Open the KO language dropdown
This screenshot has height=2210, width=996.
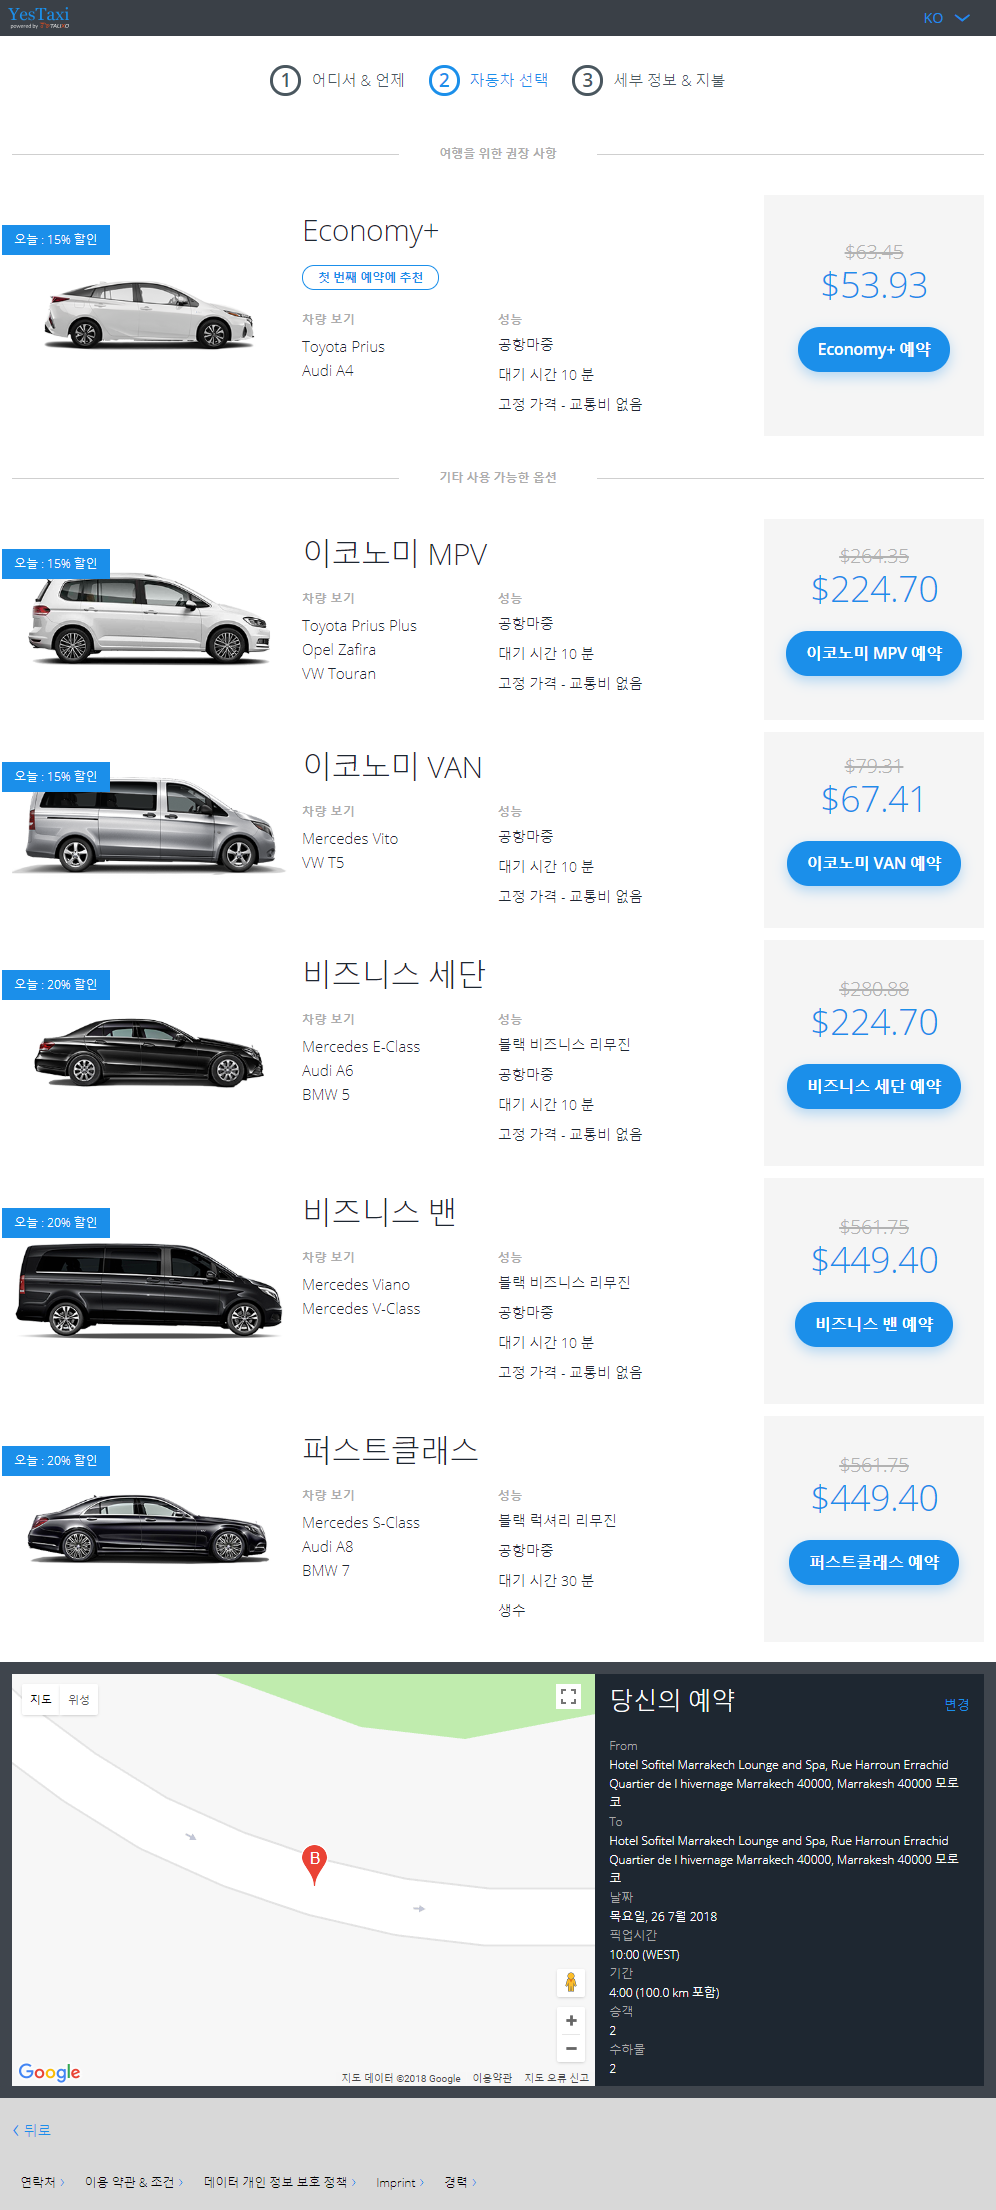(946, 18)
